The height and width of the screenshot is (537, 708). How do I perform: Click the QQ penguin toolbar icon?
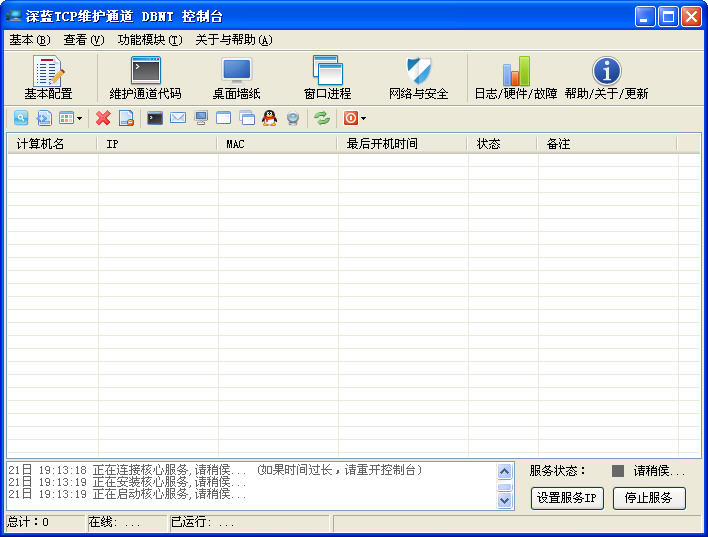(269, 118)
